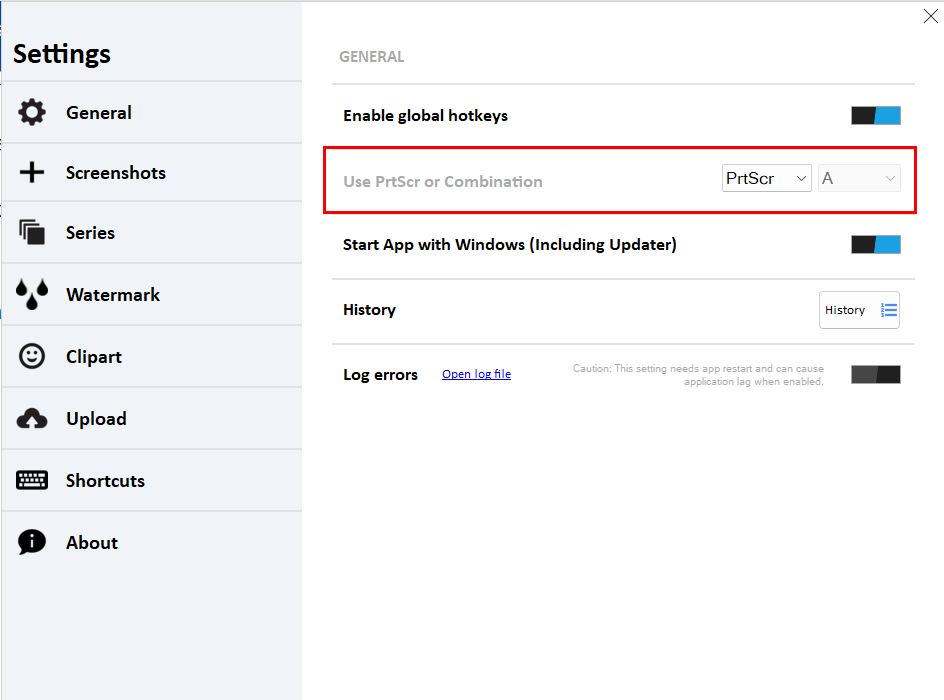Close the Settings window
The width and height of the screenshot is (944, 700).
(930, 16)
